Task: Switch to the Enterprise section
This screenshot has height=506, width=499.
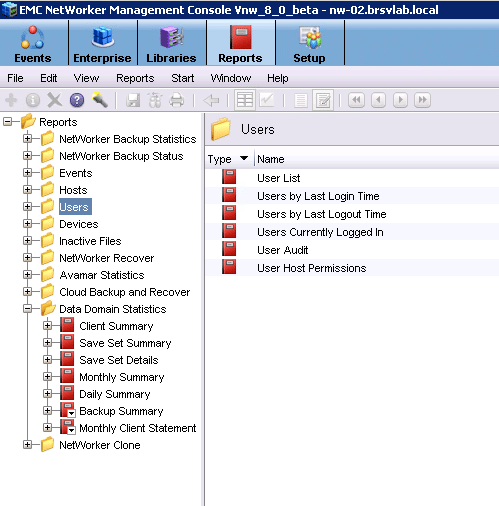Action: point(102,44)
